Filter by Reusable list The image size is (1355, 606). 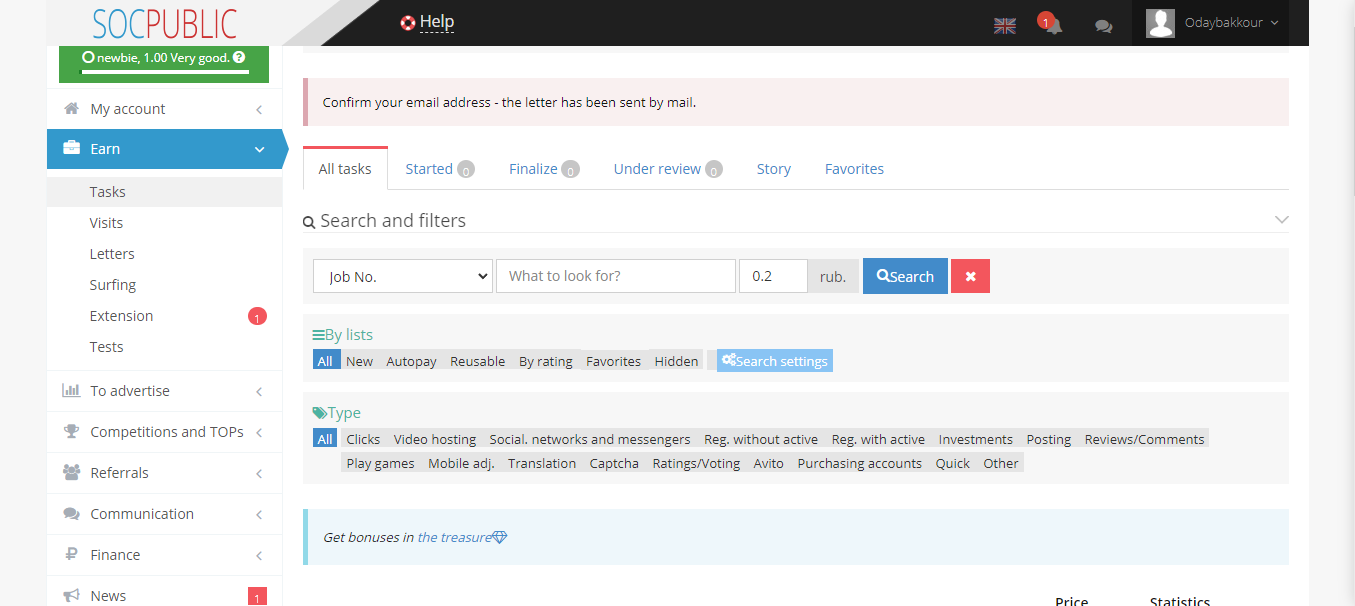477,361
